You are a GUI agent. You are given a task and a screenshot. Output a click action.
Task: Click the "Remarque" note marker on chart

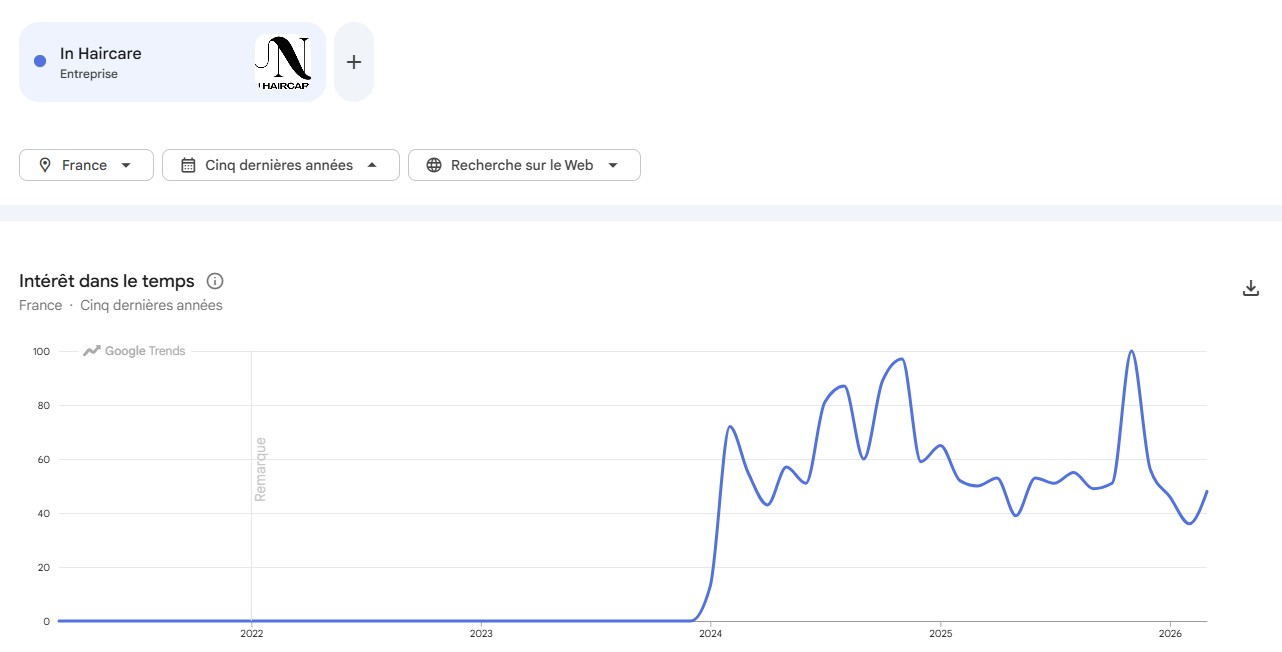coord(260,469)
